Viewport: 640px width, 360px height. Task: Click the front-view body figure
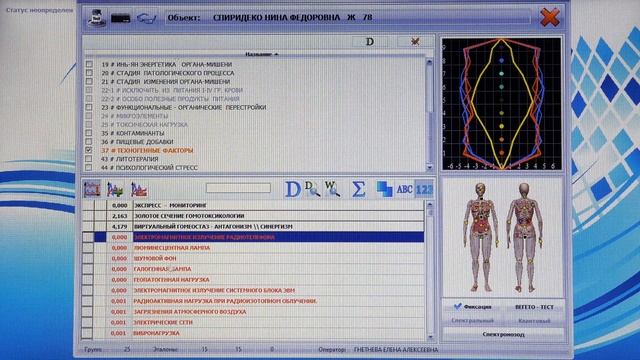[x=481, y=237]
